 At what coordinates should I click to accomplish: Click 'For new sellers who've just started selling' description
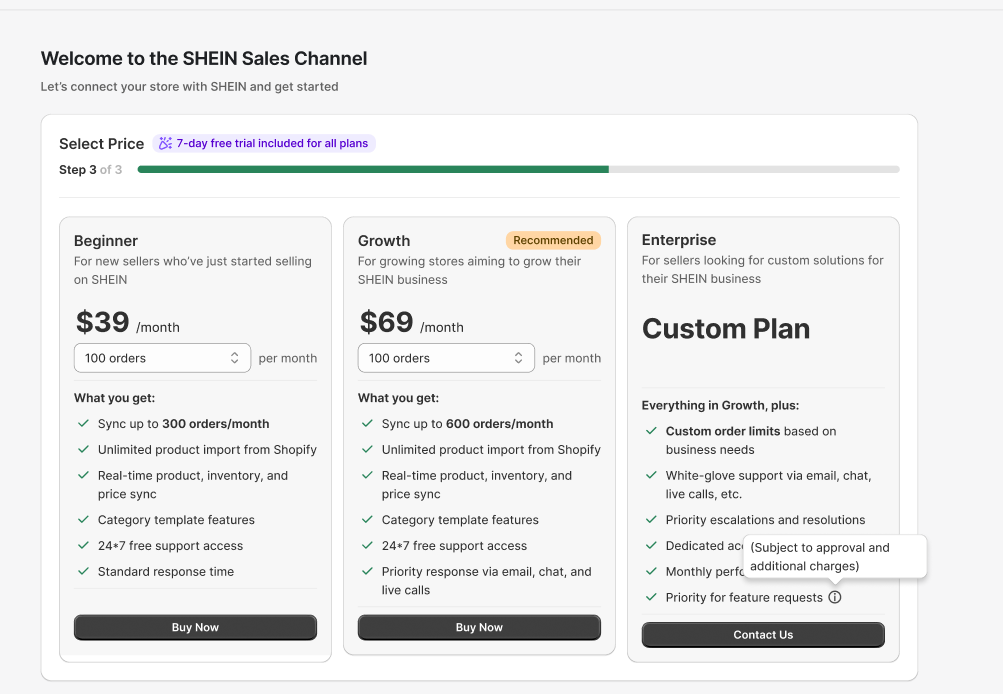point(193,271)
